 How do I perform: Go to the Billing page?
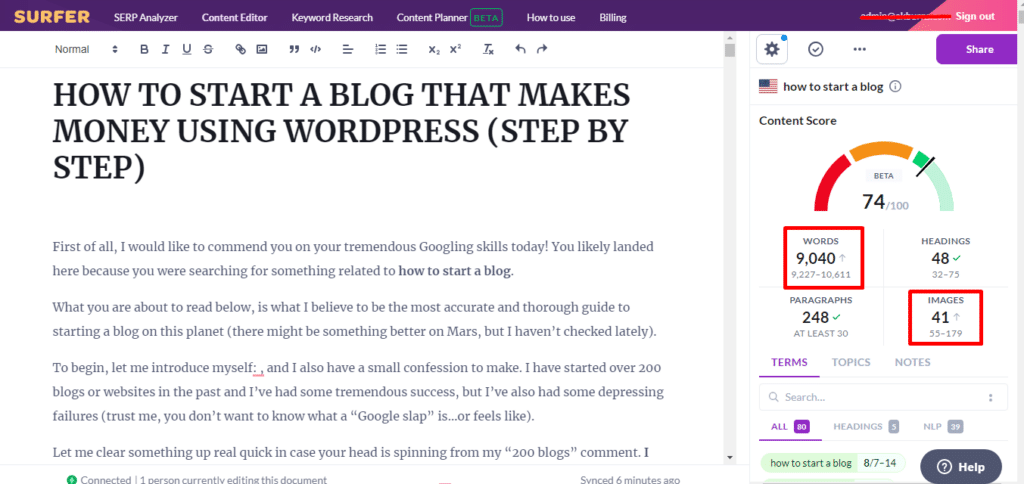pyautogui.click(x=613, y=18)
